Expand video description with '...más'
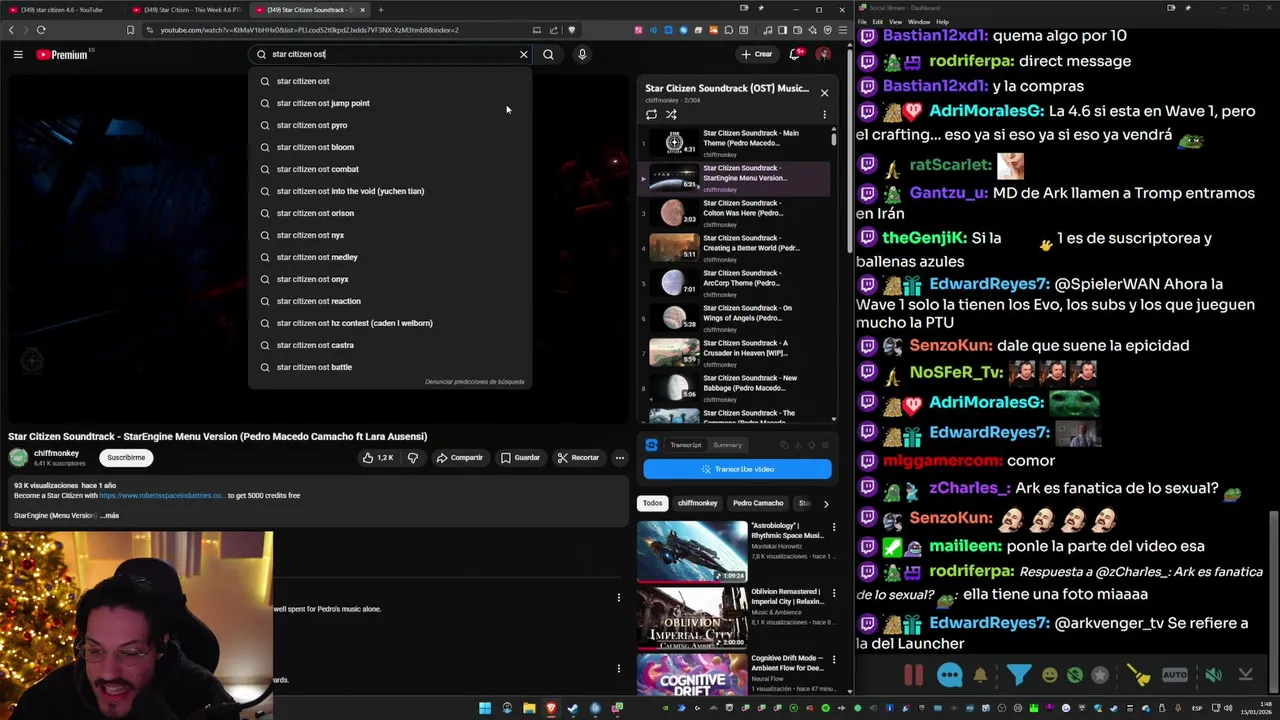Viewport: 1280px width, 720px height. (x=110, y=516)
